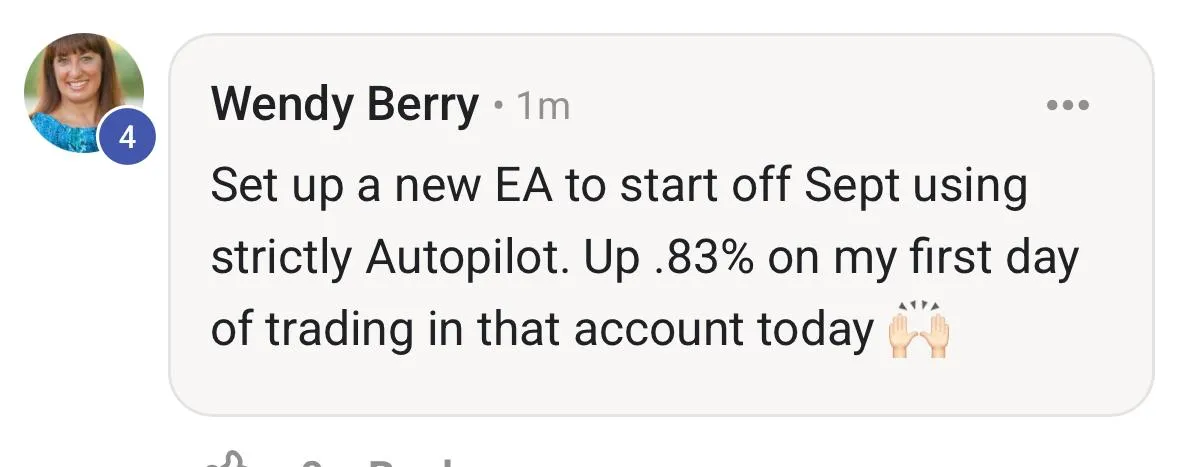Click the words Set up starting the comment

[x=269, y=186]
